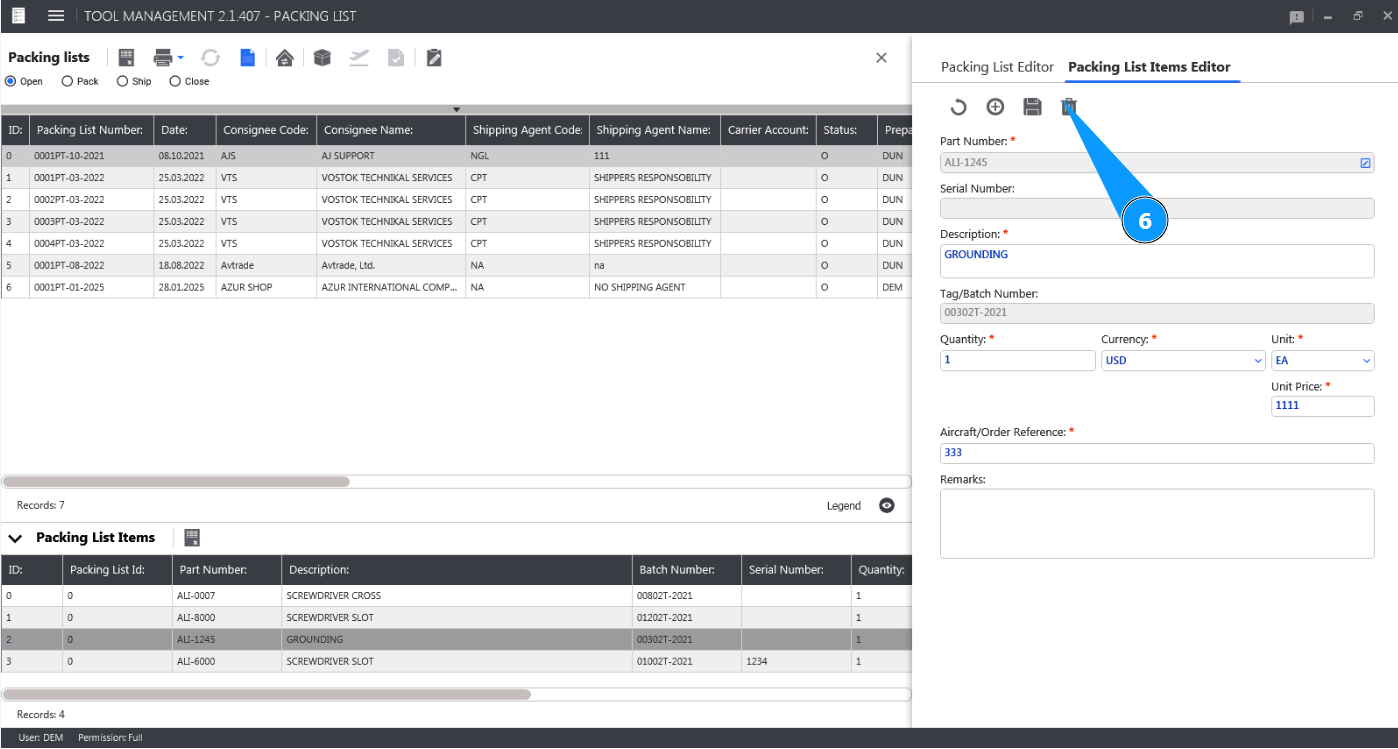Click the blue document icon in toolbar

tap(247, 58)
